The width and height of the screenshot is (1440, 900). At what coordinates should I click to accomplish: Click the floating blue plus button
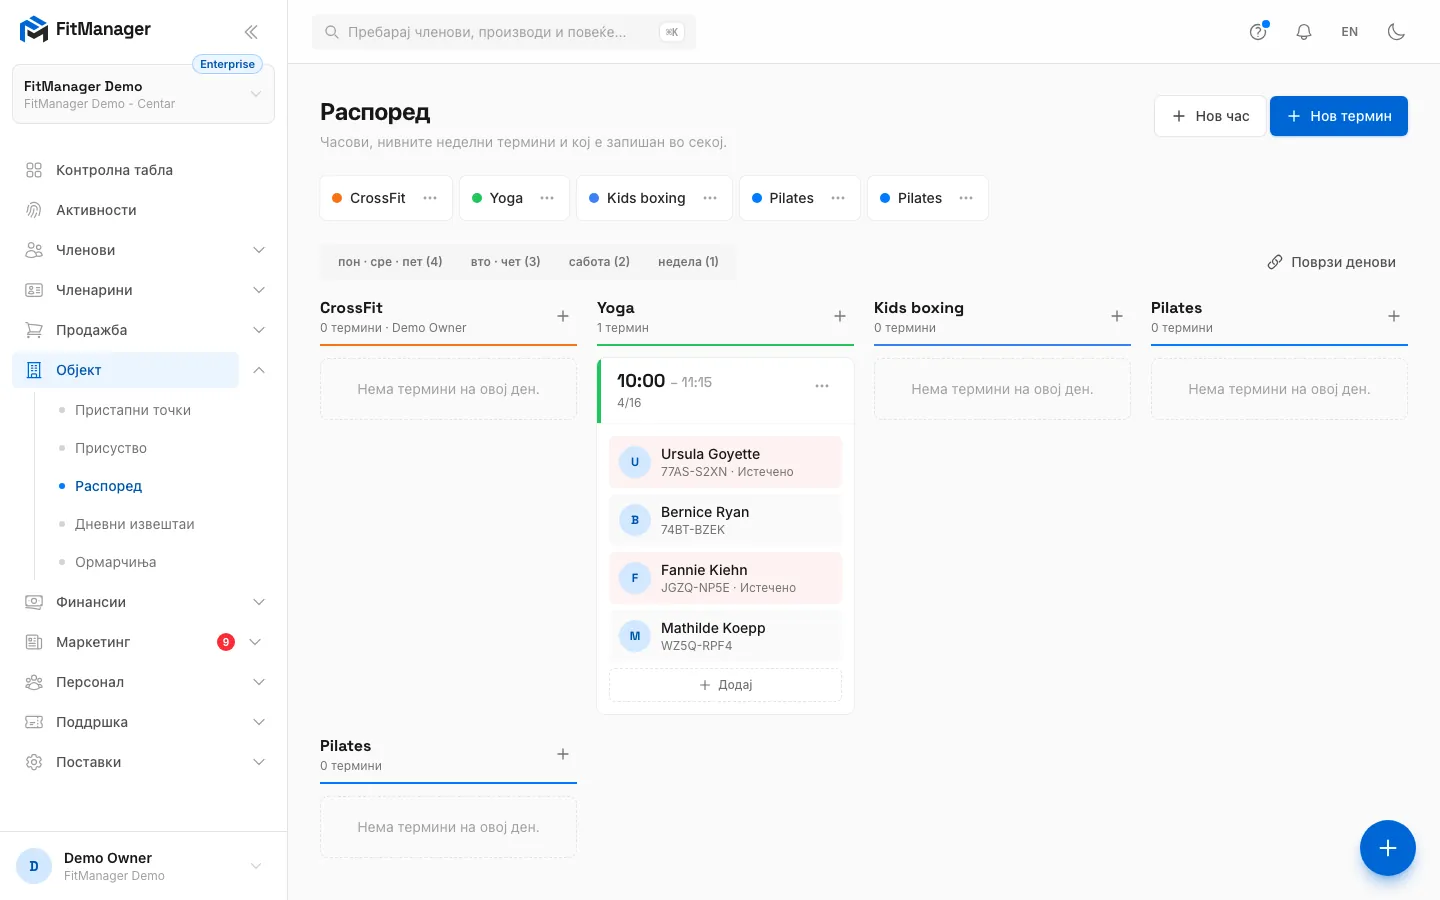1388,848
